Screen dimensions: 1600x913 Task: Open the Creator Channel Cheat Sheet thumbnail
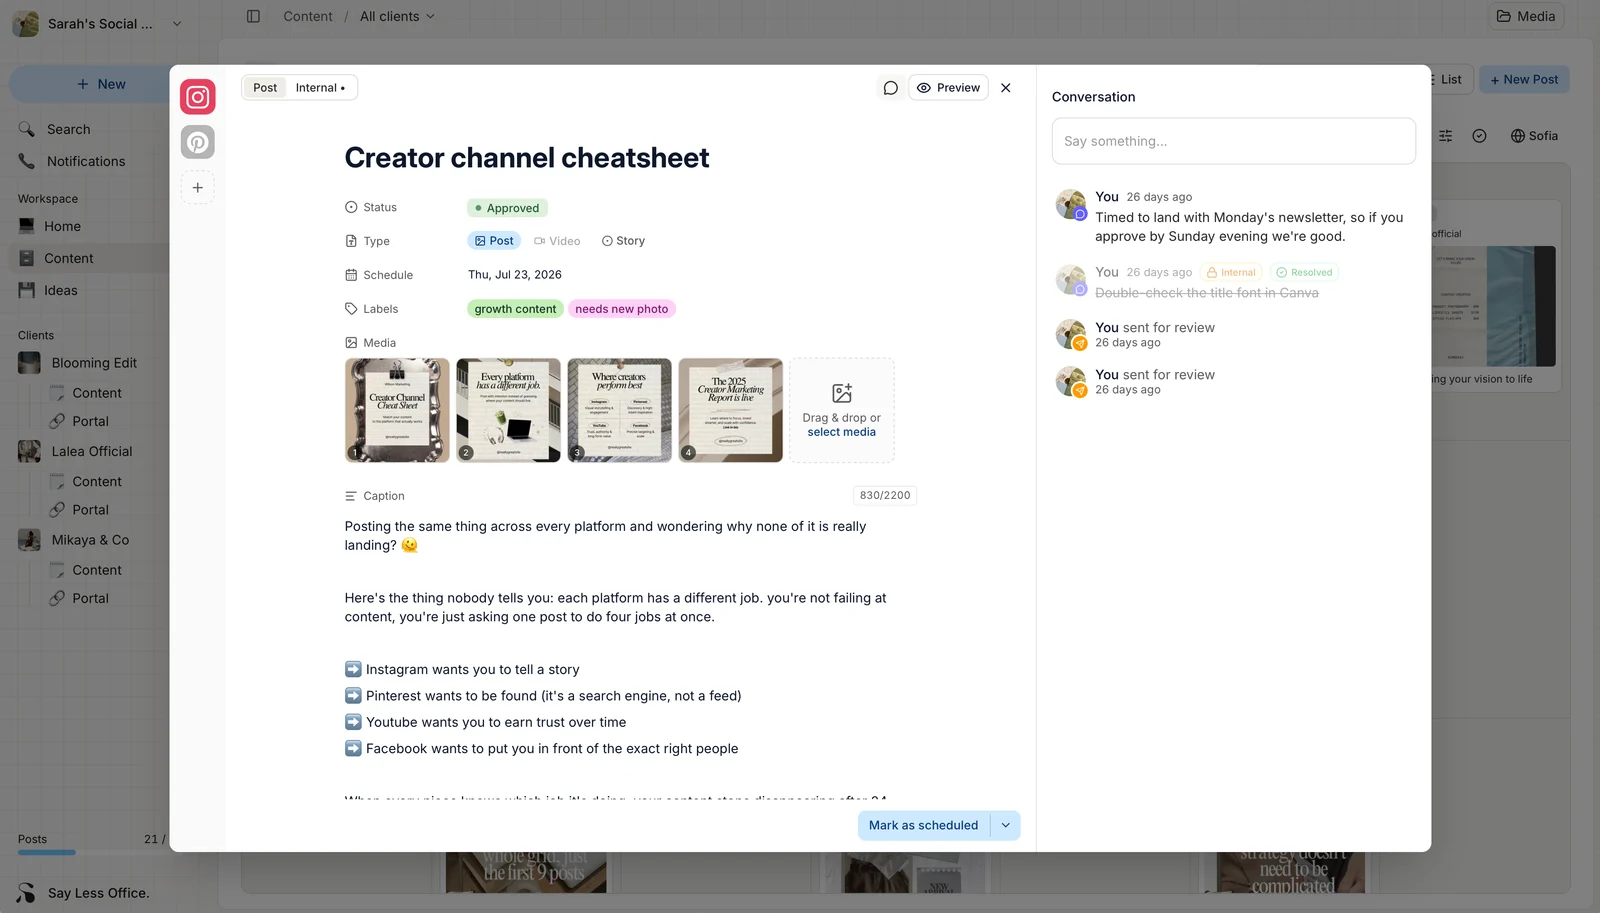[x=397, y=410]
